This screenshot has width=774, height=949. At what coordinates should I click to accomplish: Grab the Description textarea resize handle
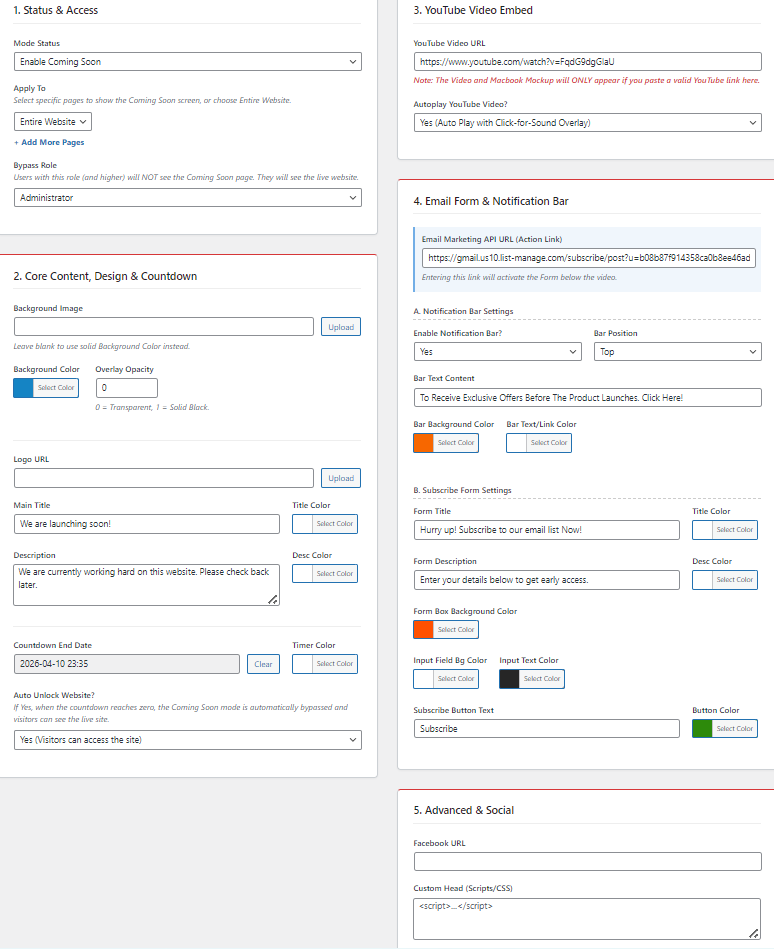274,600
